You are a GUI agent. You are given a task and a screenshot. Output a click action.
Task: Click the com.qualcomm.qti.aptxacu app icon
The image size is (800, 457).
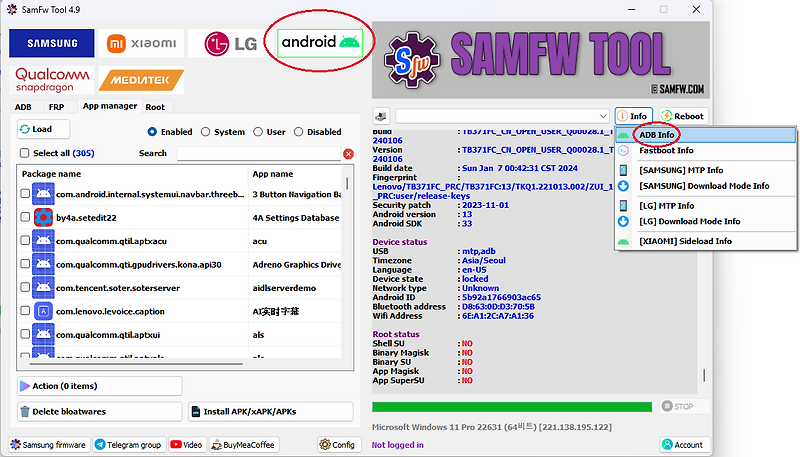tap(43, 241)
